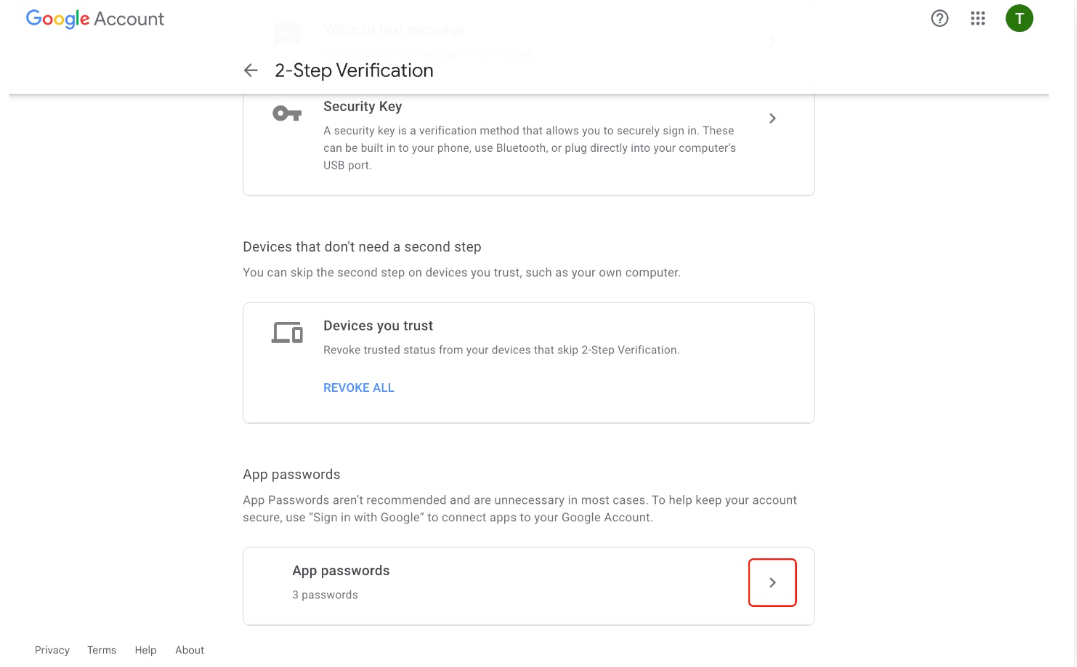Select the Security Key card title
Viewport: 1077px width, 667px height.
362,106
